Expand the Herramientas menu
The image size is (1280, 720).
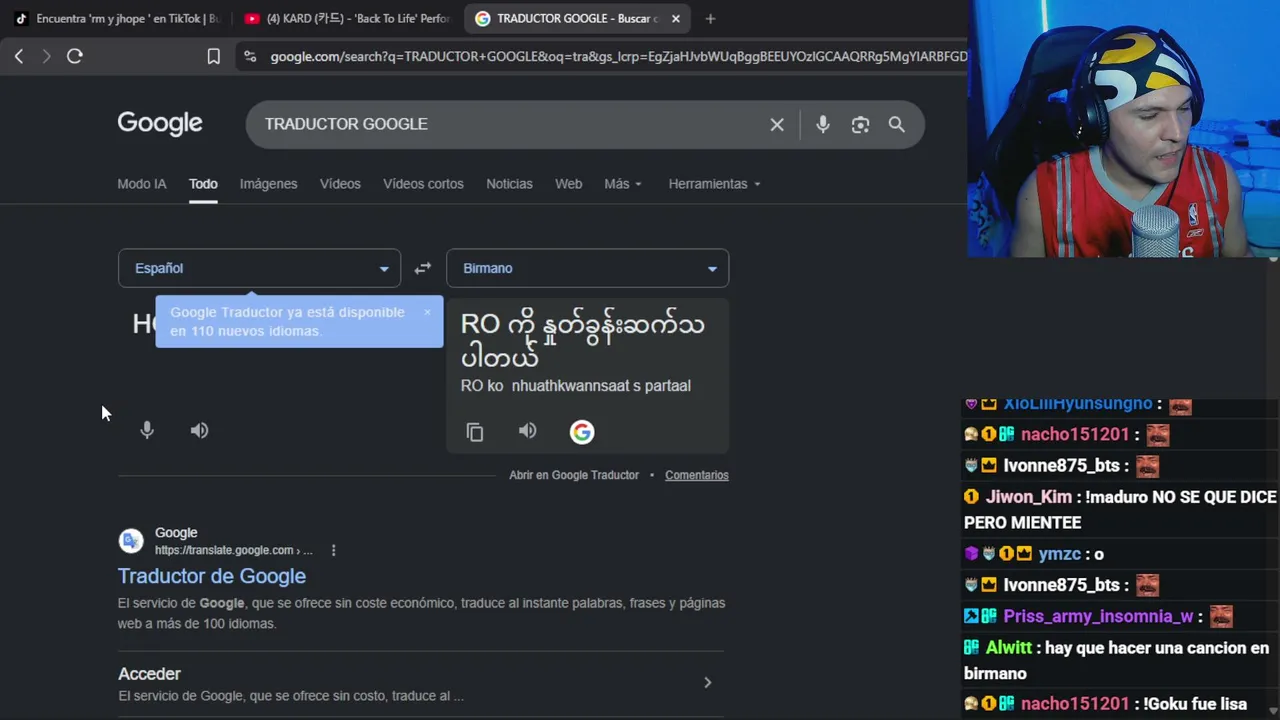[714, 184]
